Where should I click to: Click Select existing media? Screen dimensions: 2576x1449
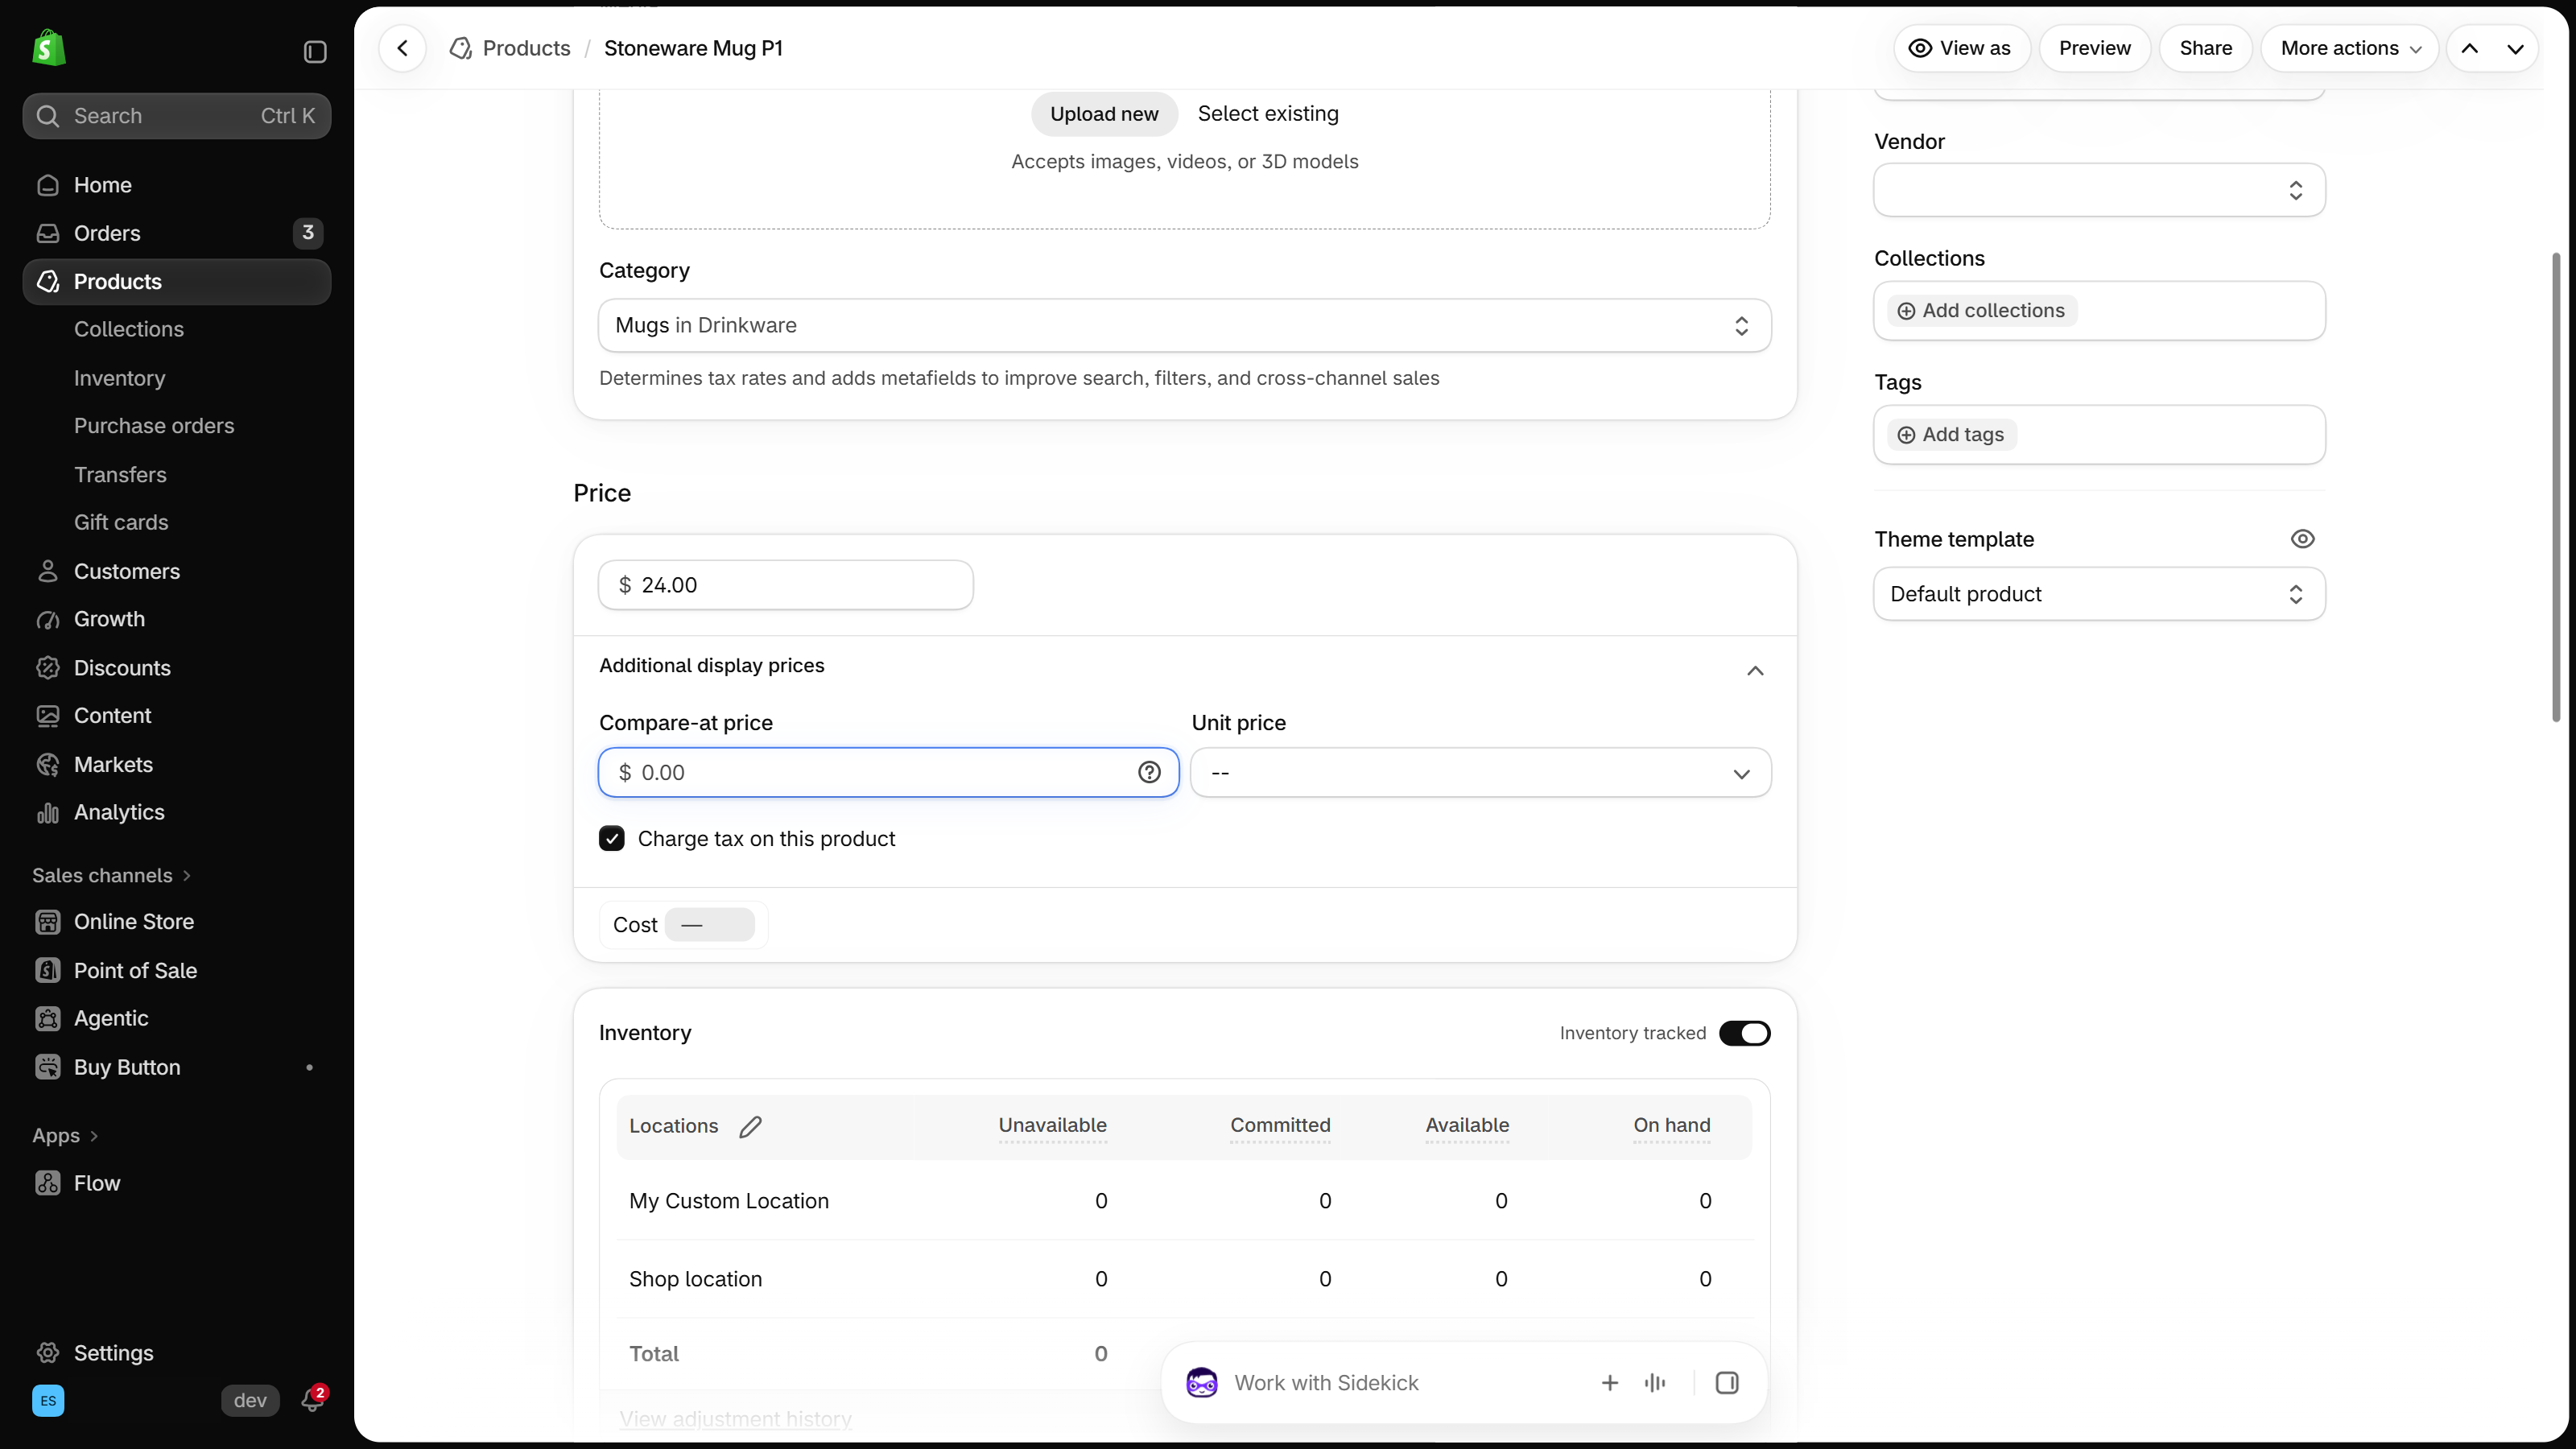click(1268, 114)
